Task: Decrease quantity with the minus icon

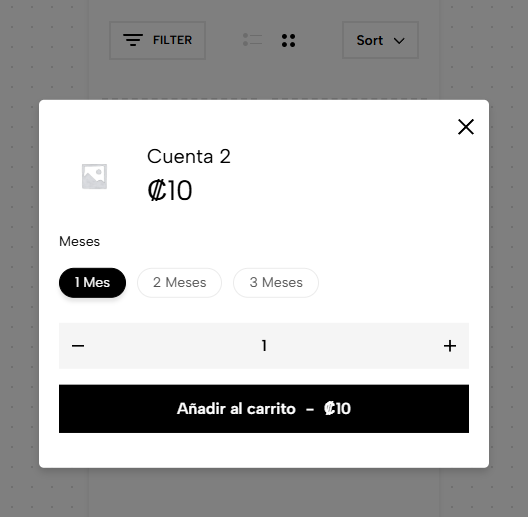Action: [x=78, y=346]
